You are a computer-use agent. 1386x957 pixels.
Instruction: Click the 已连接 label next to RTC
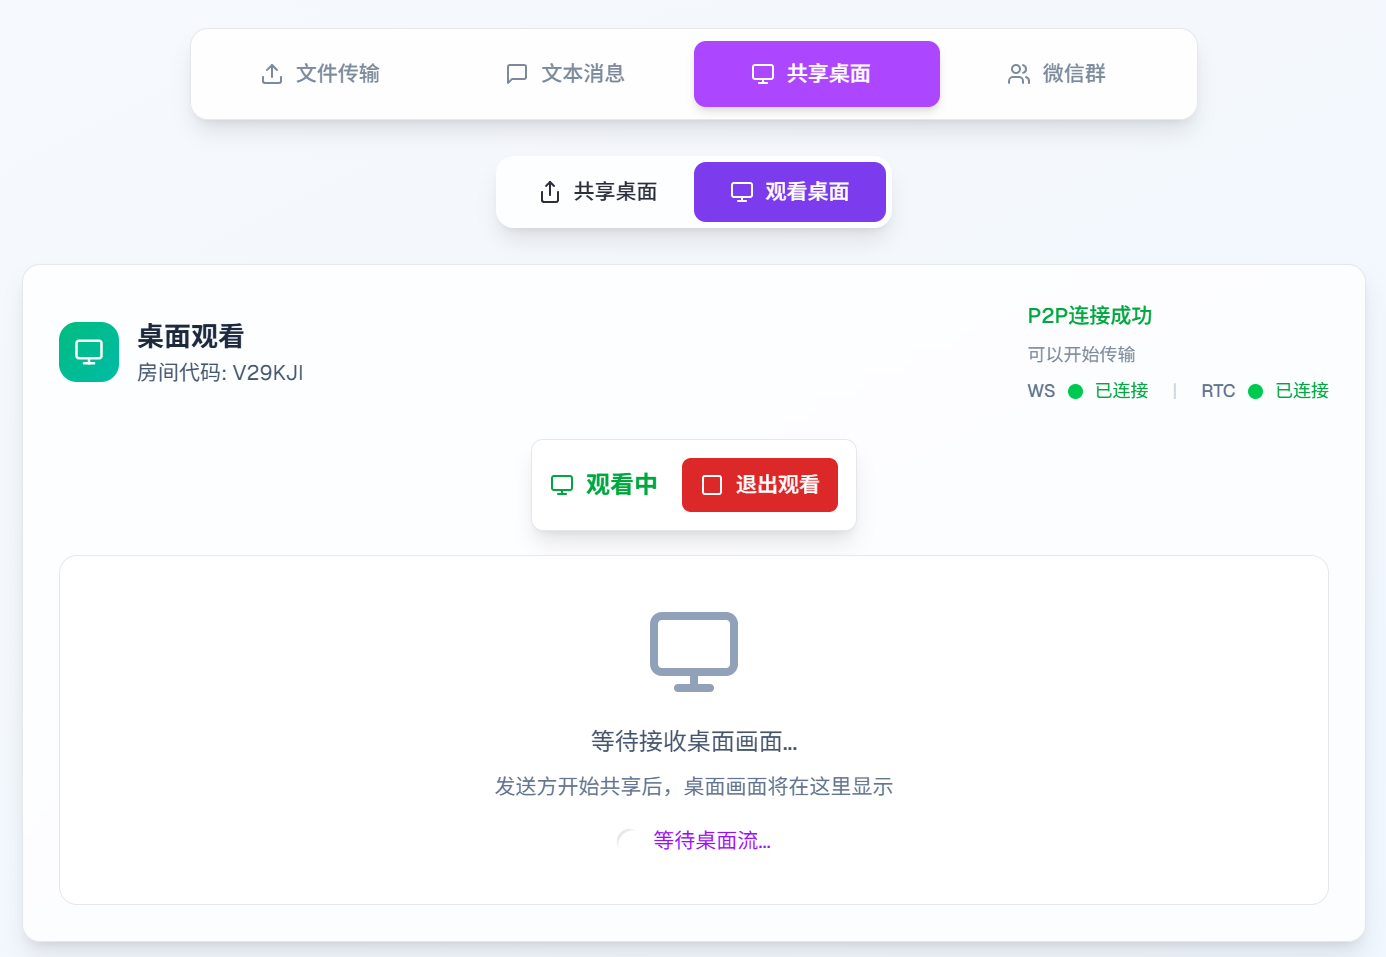pyautogui.click(x=1302, y=391)
